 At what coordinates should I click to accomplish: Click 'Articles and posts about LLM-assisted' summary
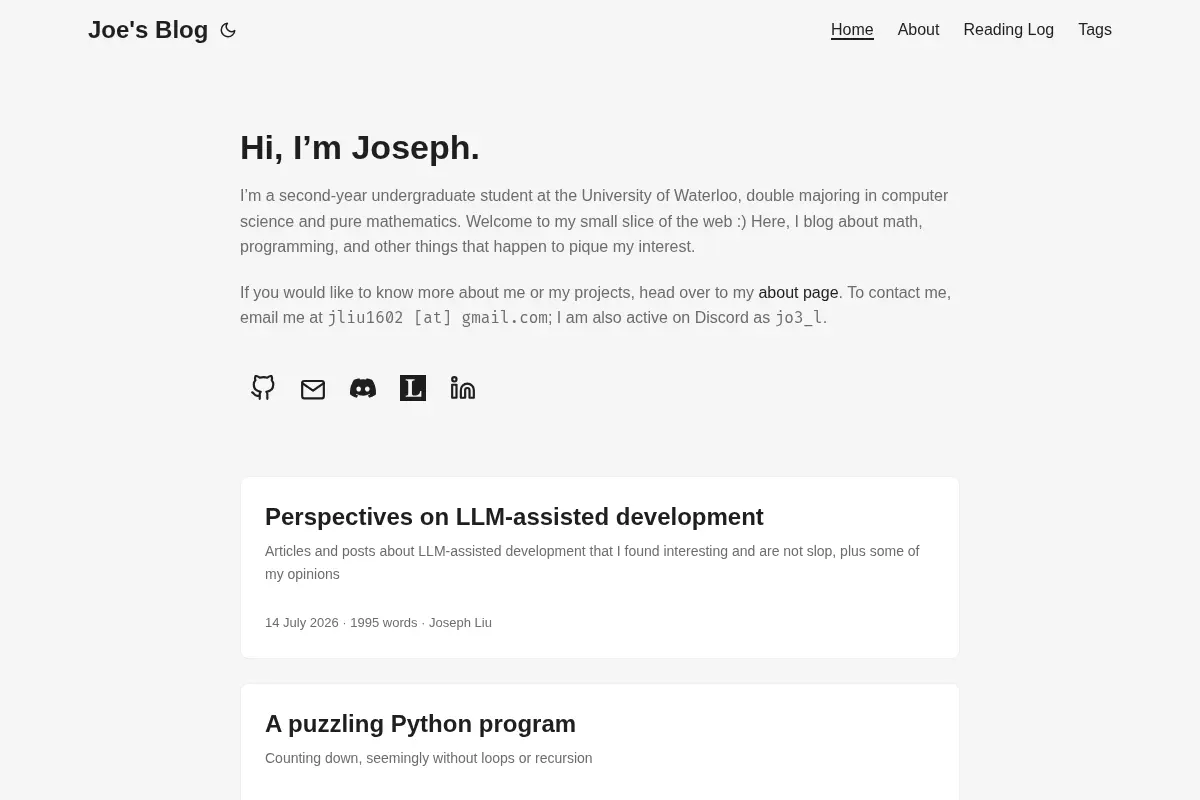[x=592, y=562]
